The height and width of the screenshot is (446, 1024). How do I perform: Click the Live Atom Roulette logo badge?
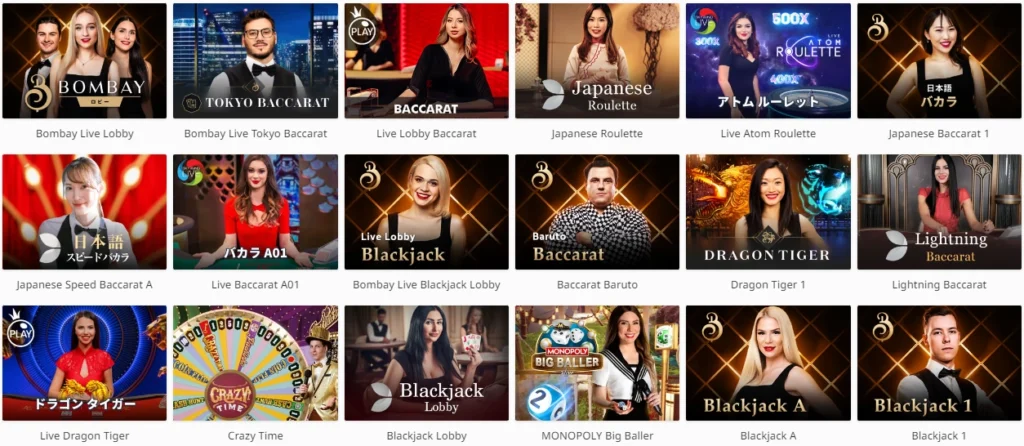pyautogui.click(x=703, y=23)
